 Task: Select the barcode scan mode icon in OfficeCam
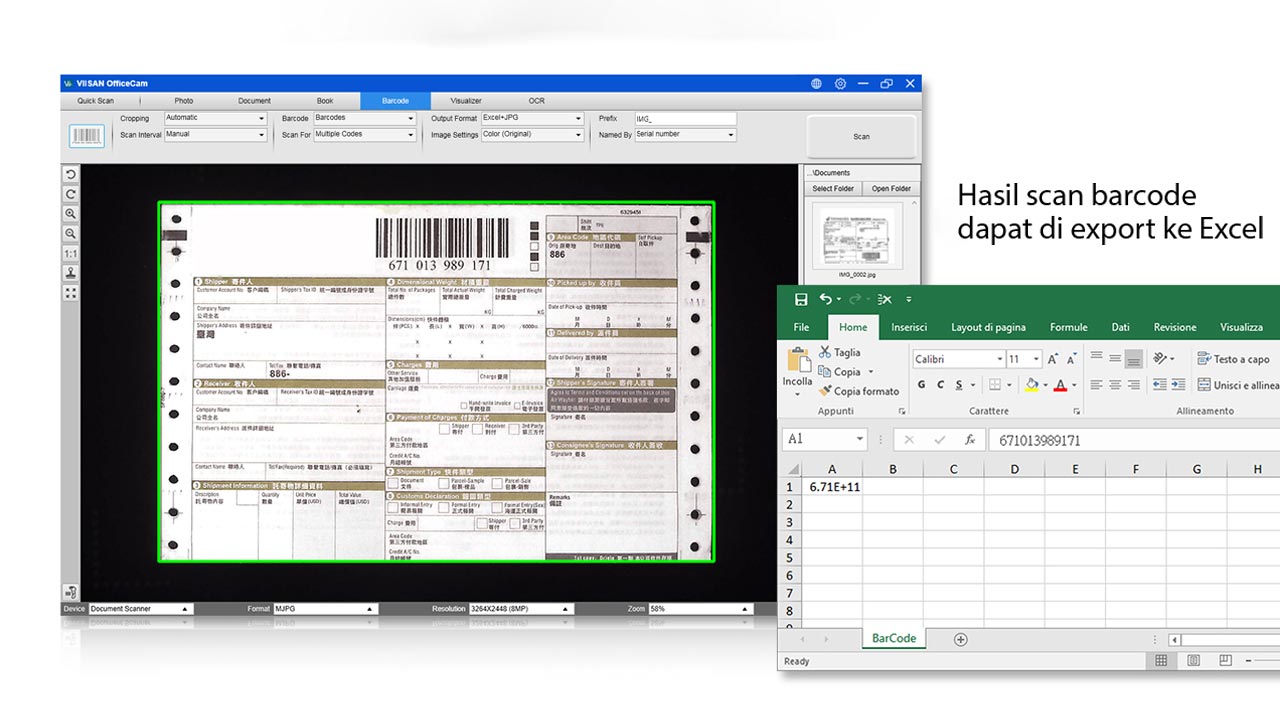86,136
